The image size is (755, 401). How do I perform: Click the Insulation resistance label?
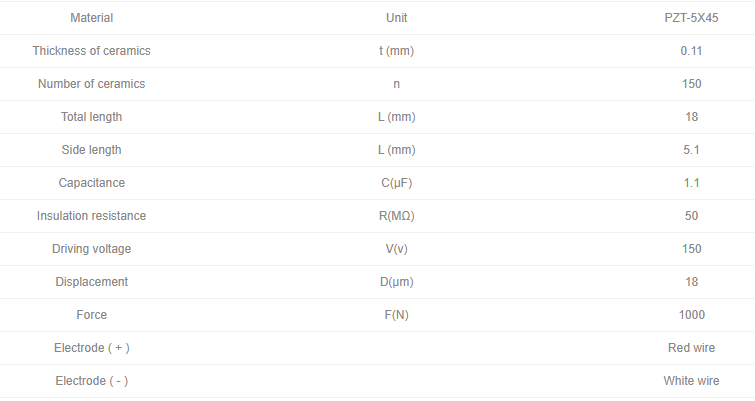pyautogui.click(x=91, y=216)
